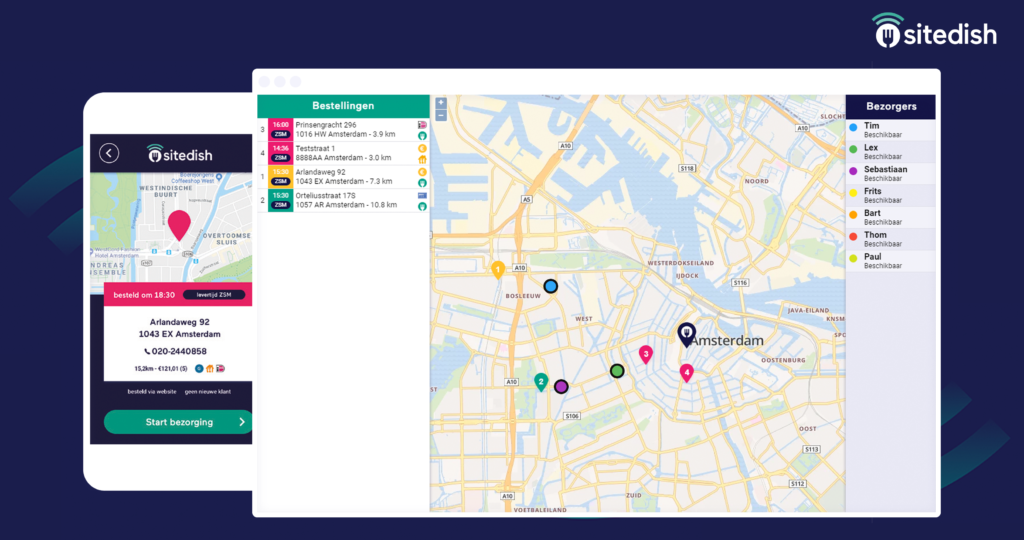Click pink map marker number 3
The image size is (1024, 540).
(x=646, y=355)
